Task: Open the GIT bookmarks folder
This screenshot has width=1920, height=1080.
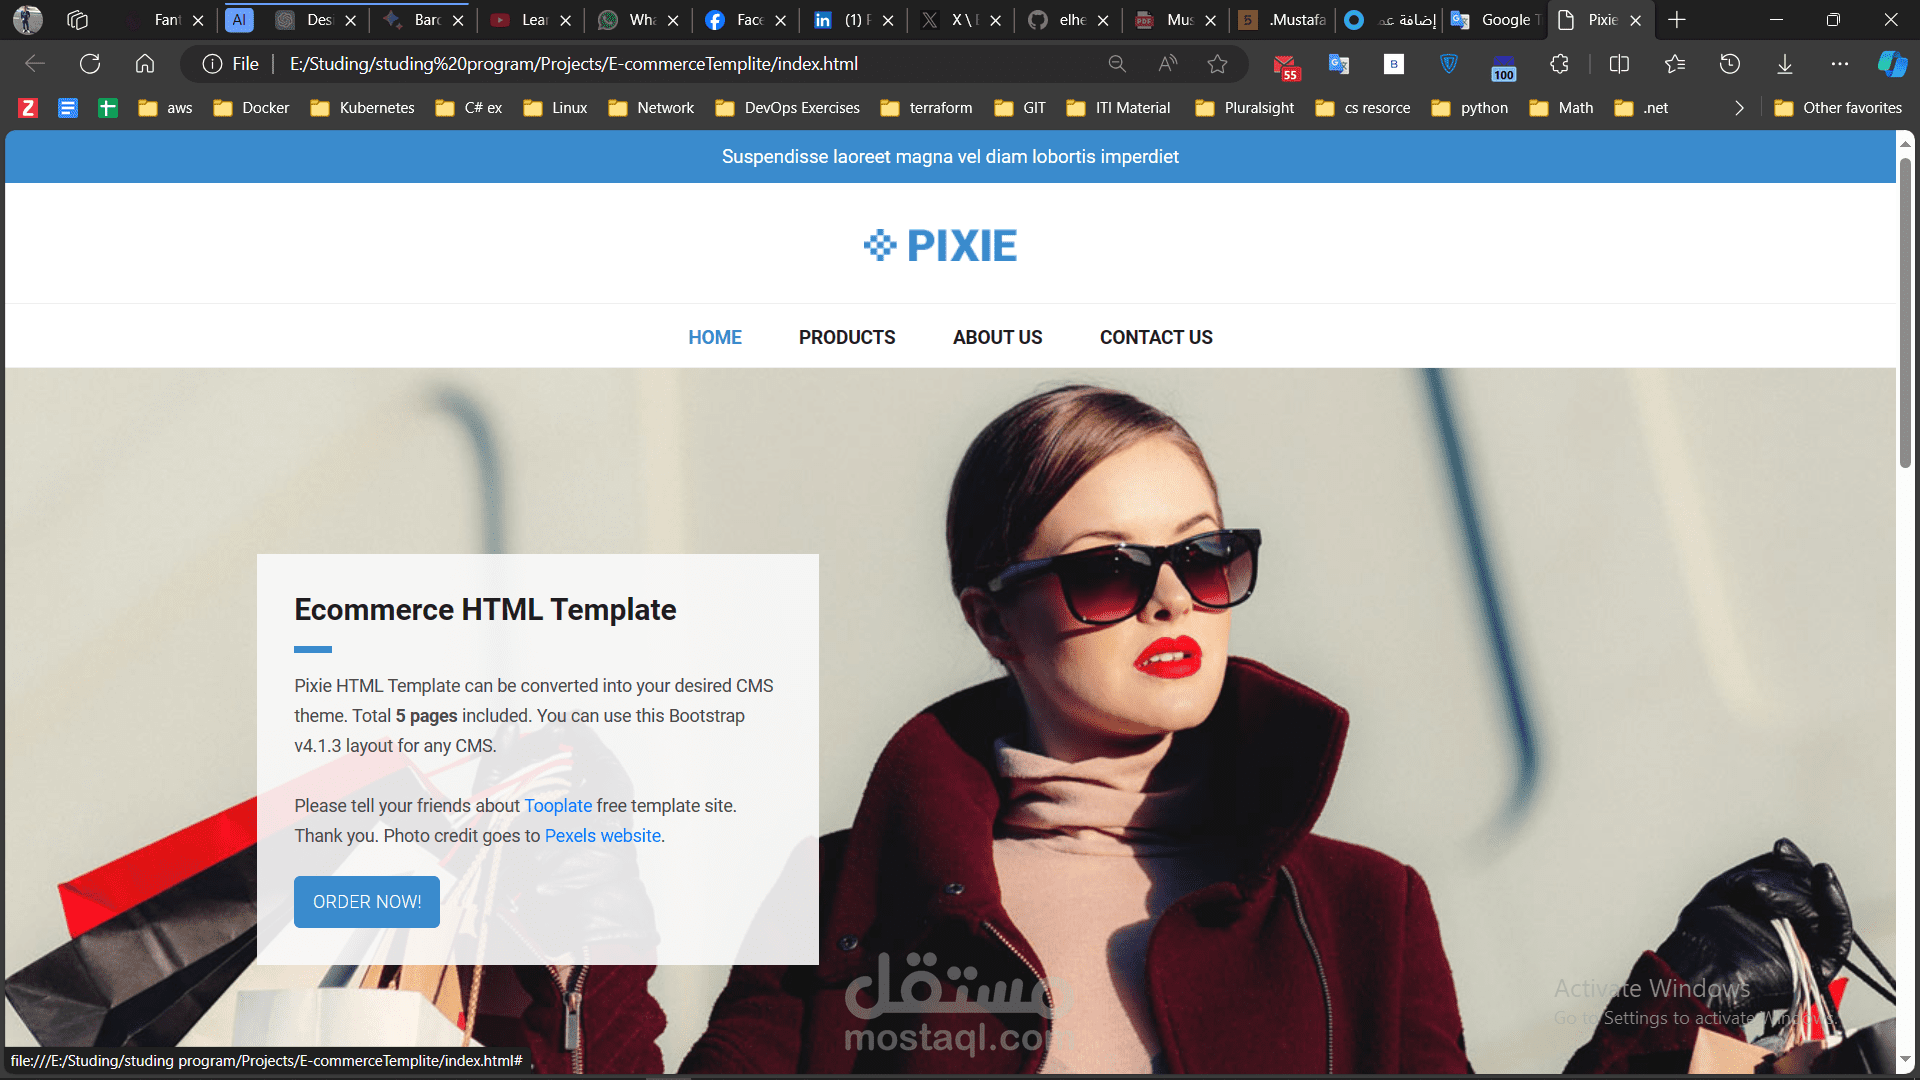Action: (x=1020, y=108)
